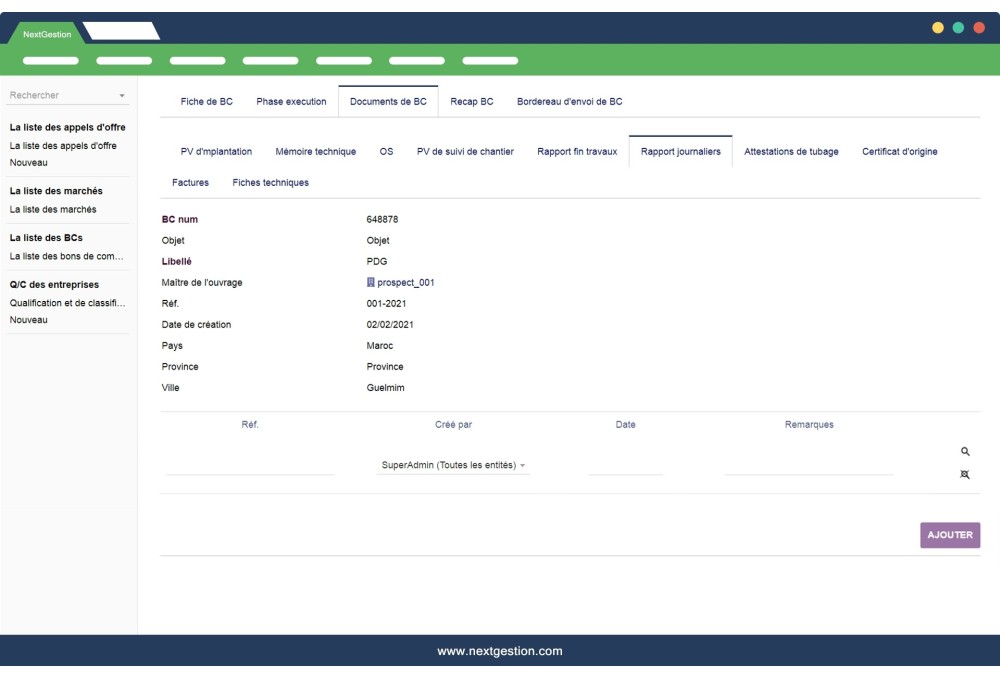The width and height of the screenshot is (1000, 679).
Task: Go to Bordereau d'envoi de BC tab
Action: [x=569, y=101]
